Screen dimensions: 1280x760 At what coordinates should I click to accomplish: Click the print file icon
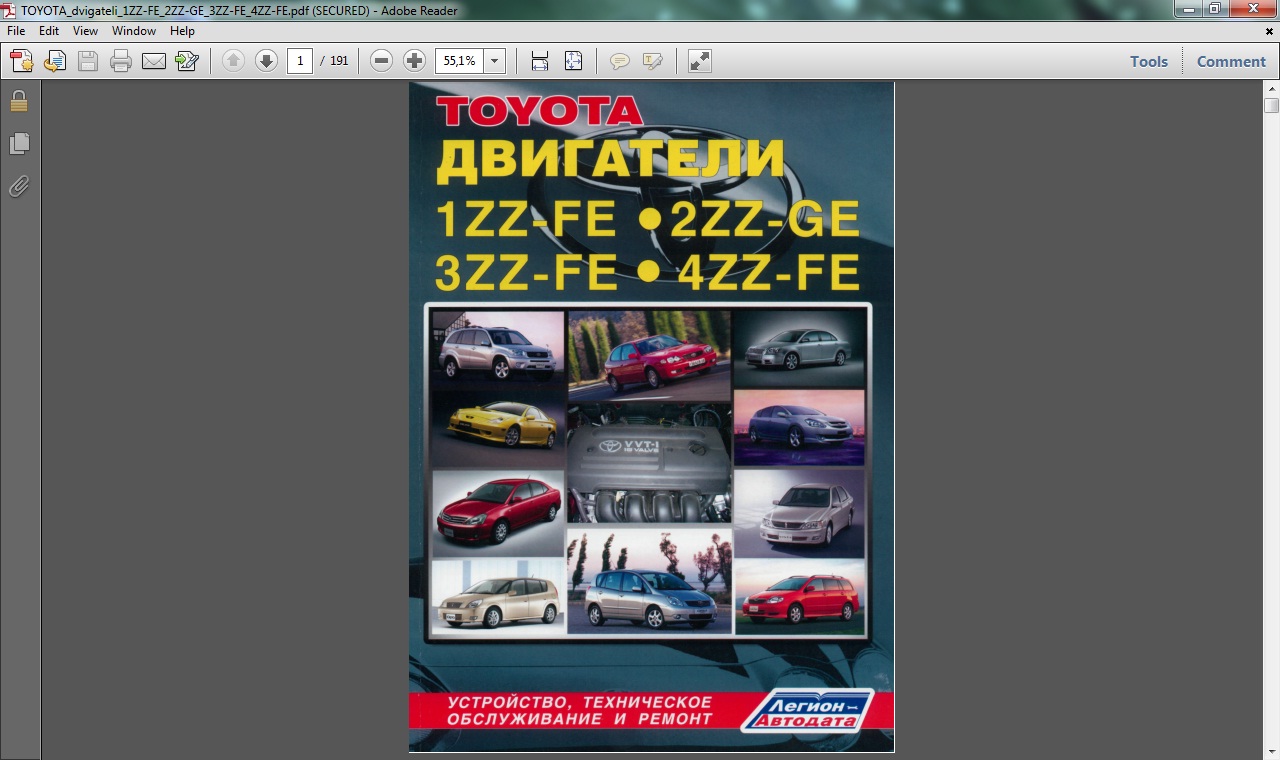(x=121, y=61)
